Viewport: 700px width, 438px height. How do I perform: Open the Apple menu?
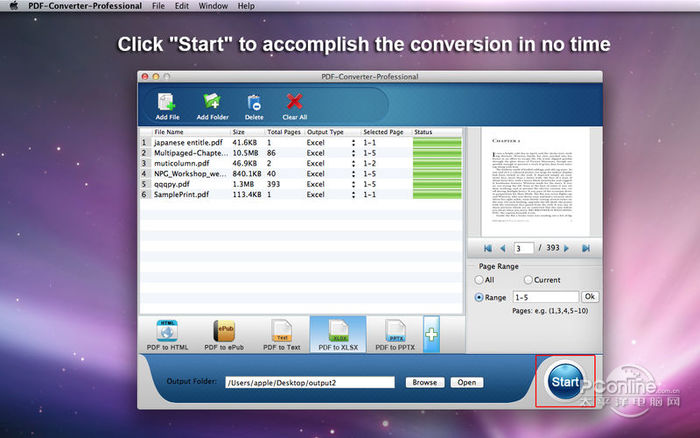click(13, 6)
